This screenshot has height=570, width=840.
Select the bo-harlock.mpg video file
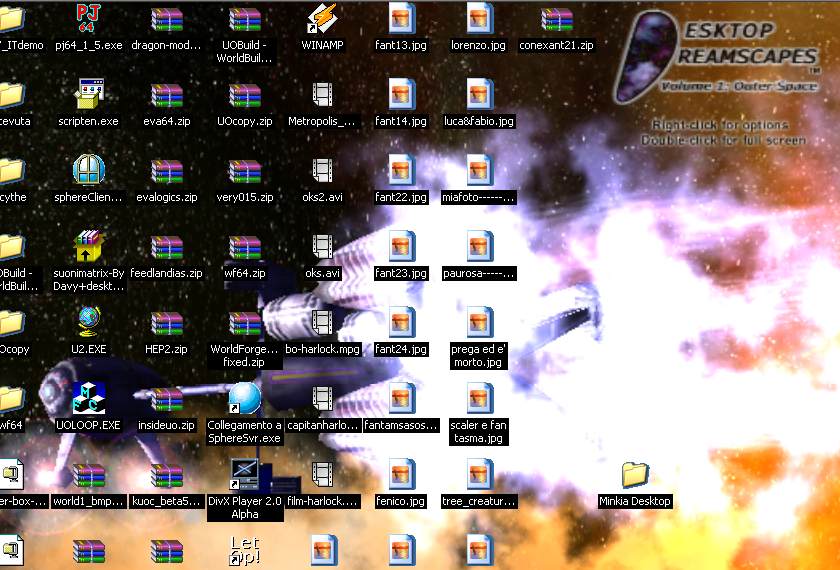tap(322, 322)
